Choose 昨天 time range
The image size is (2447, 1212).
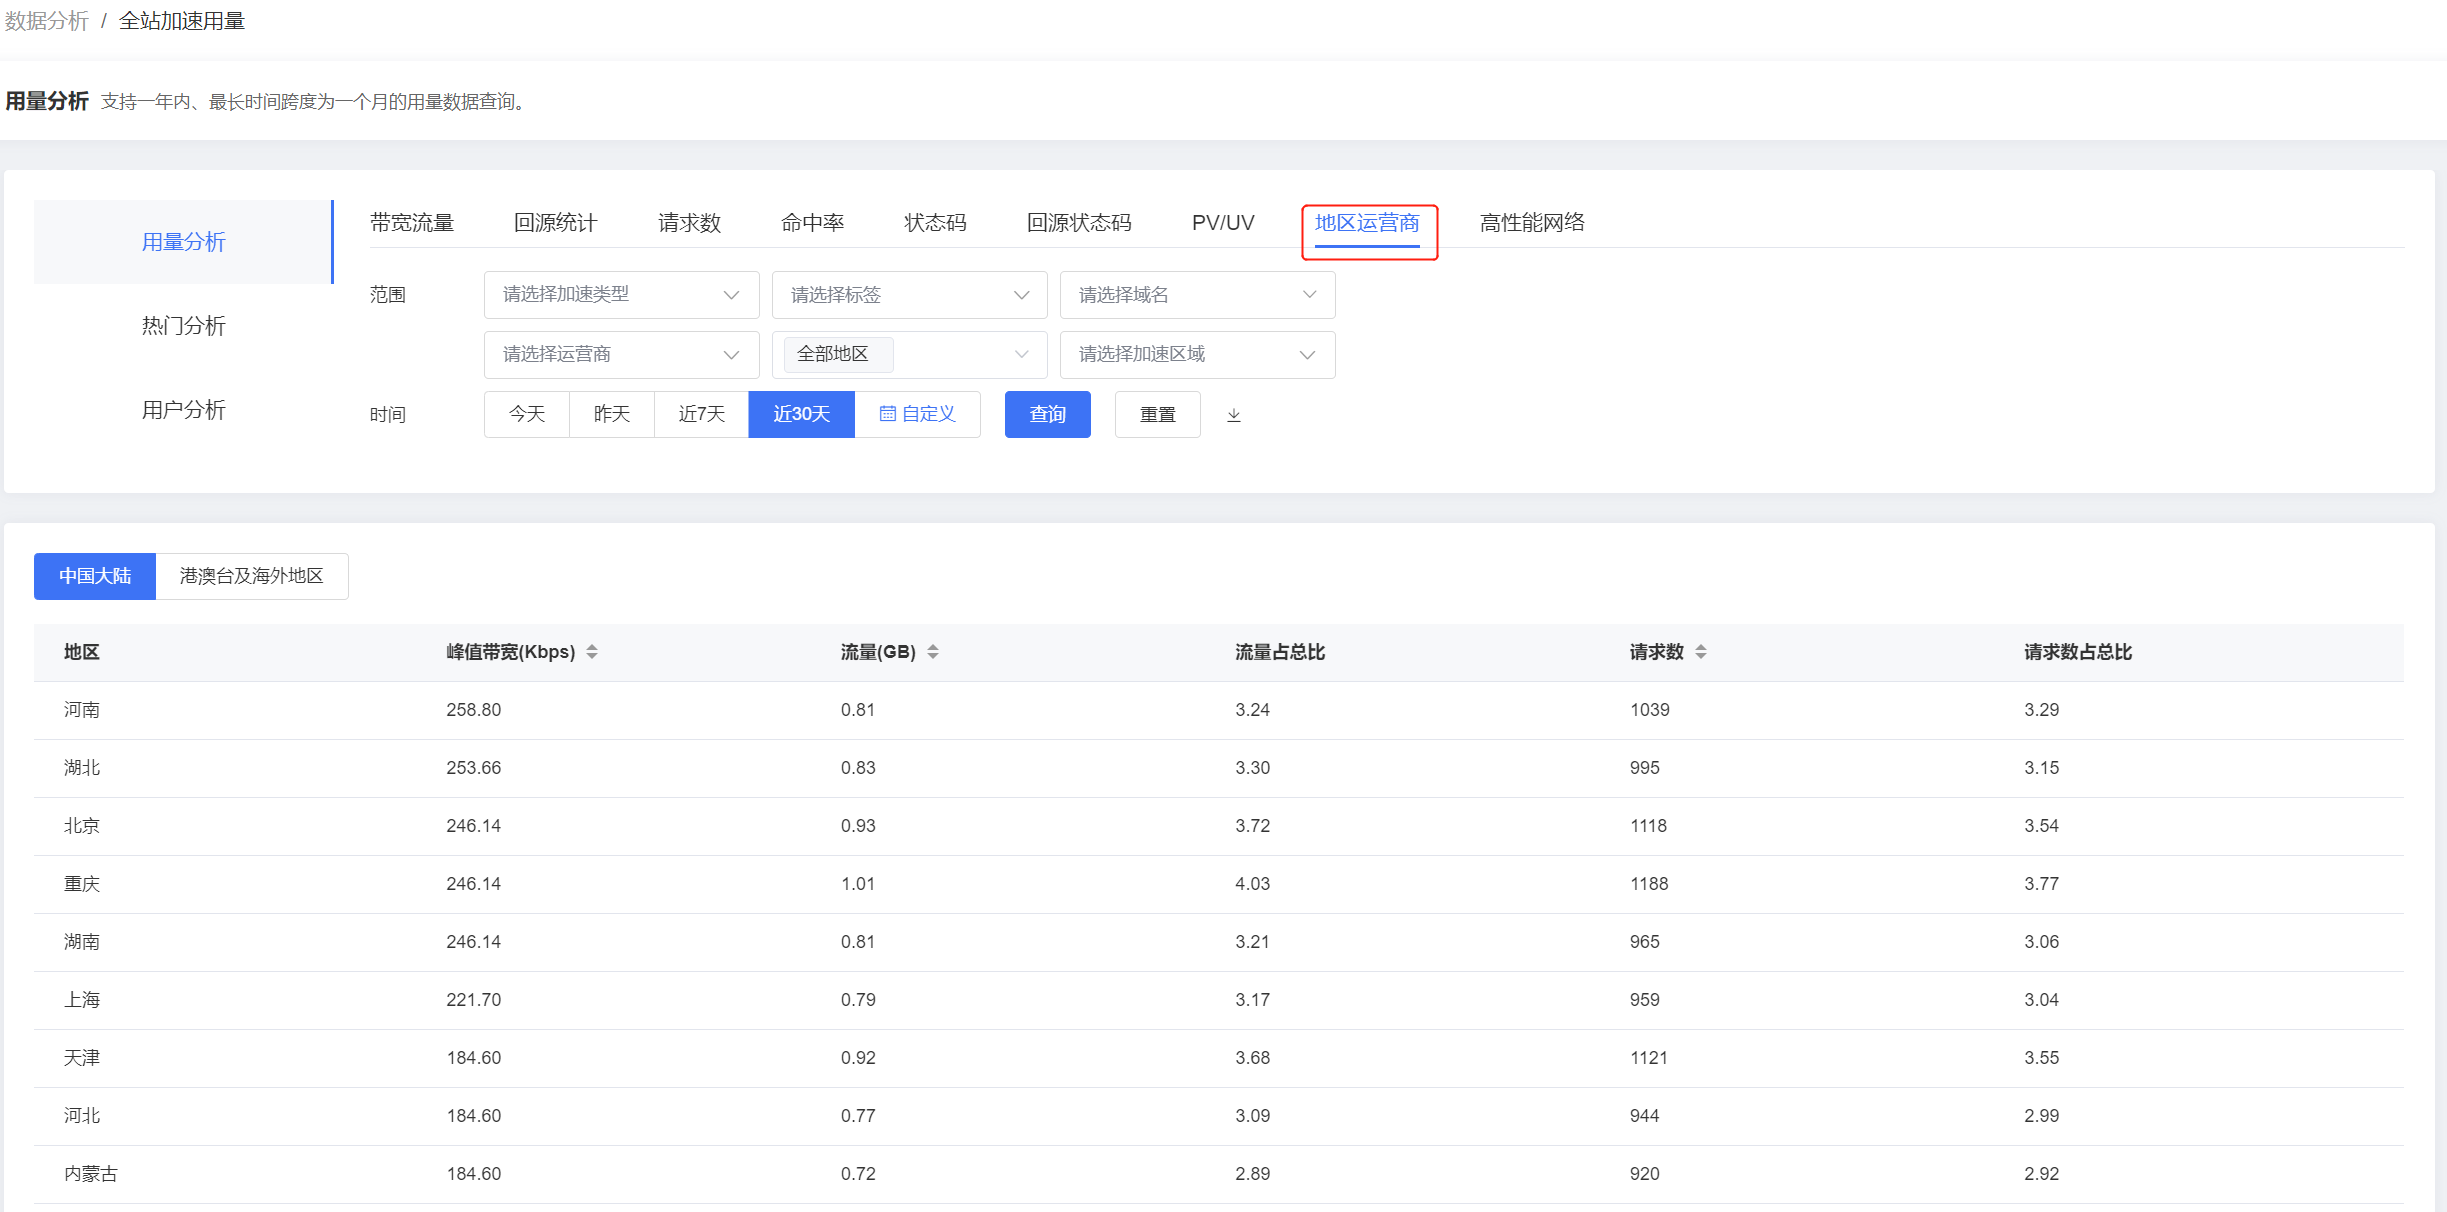point(612,414)
